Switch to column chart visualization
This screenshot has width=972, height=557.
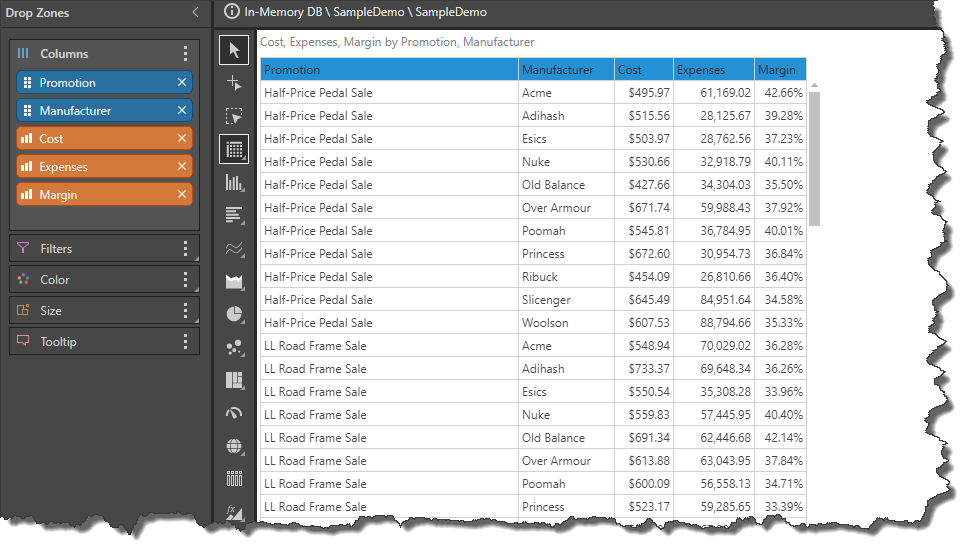point(234,182)
